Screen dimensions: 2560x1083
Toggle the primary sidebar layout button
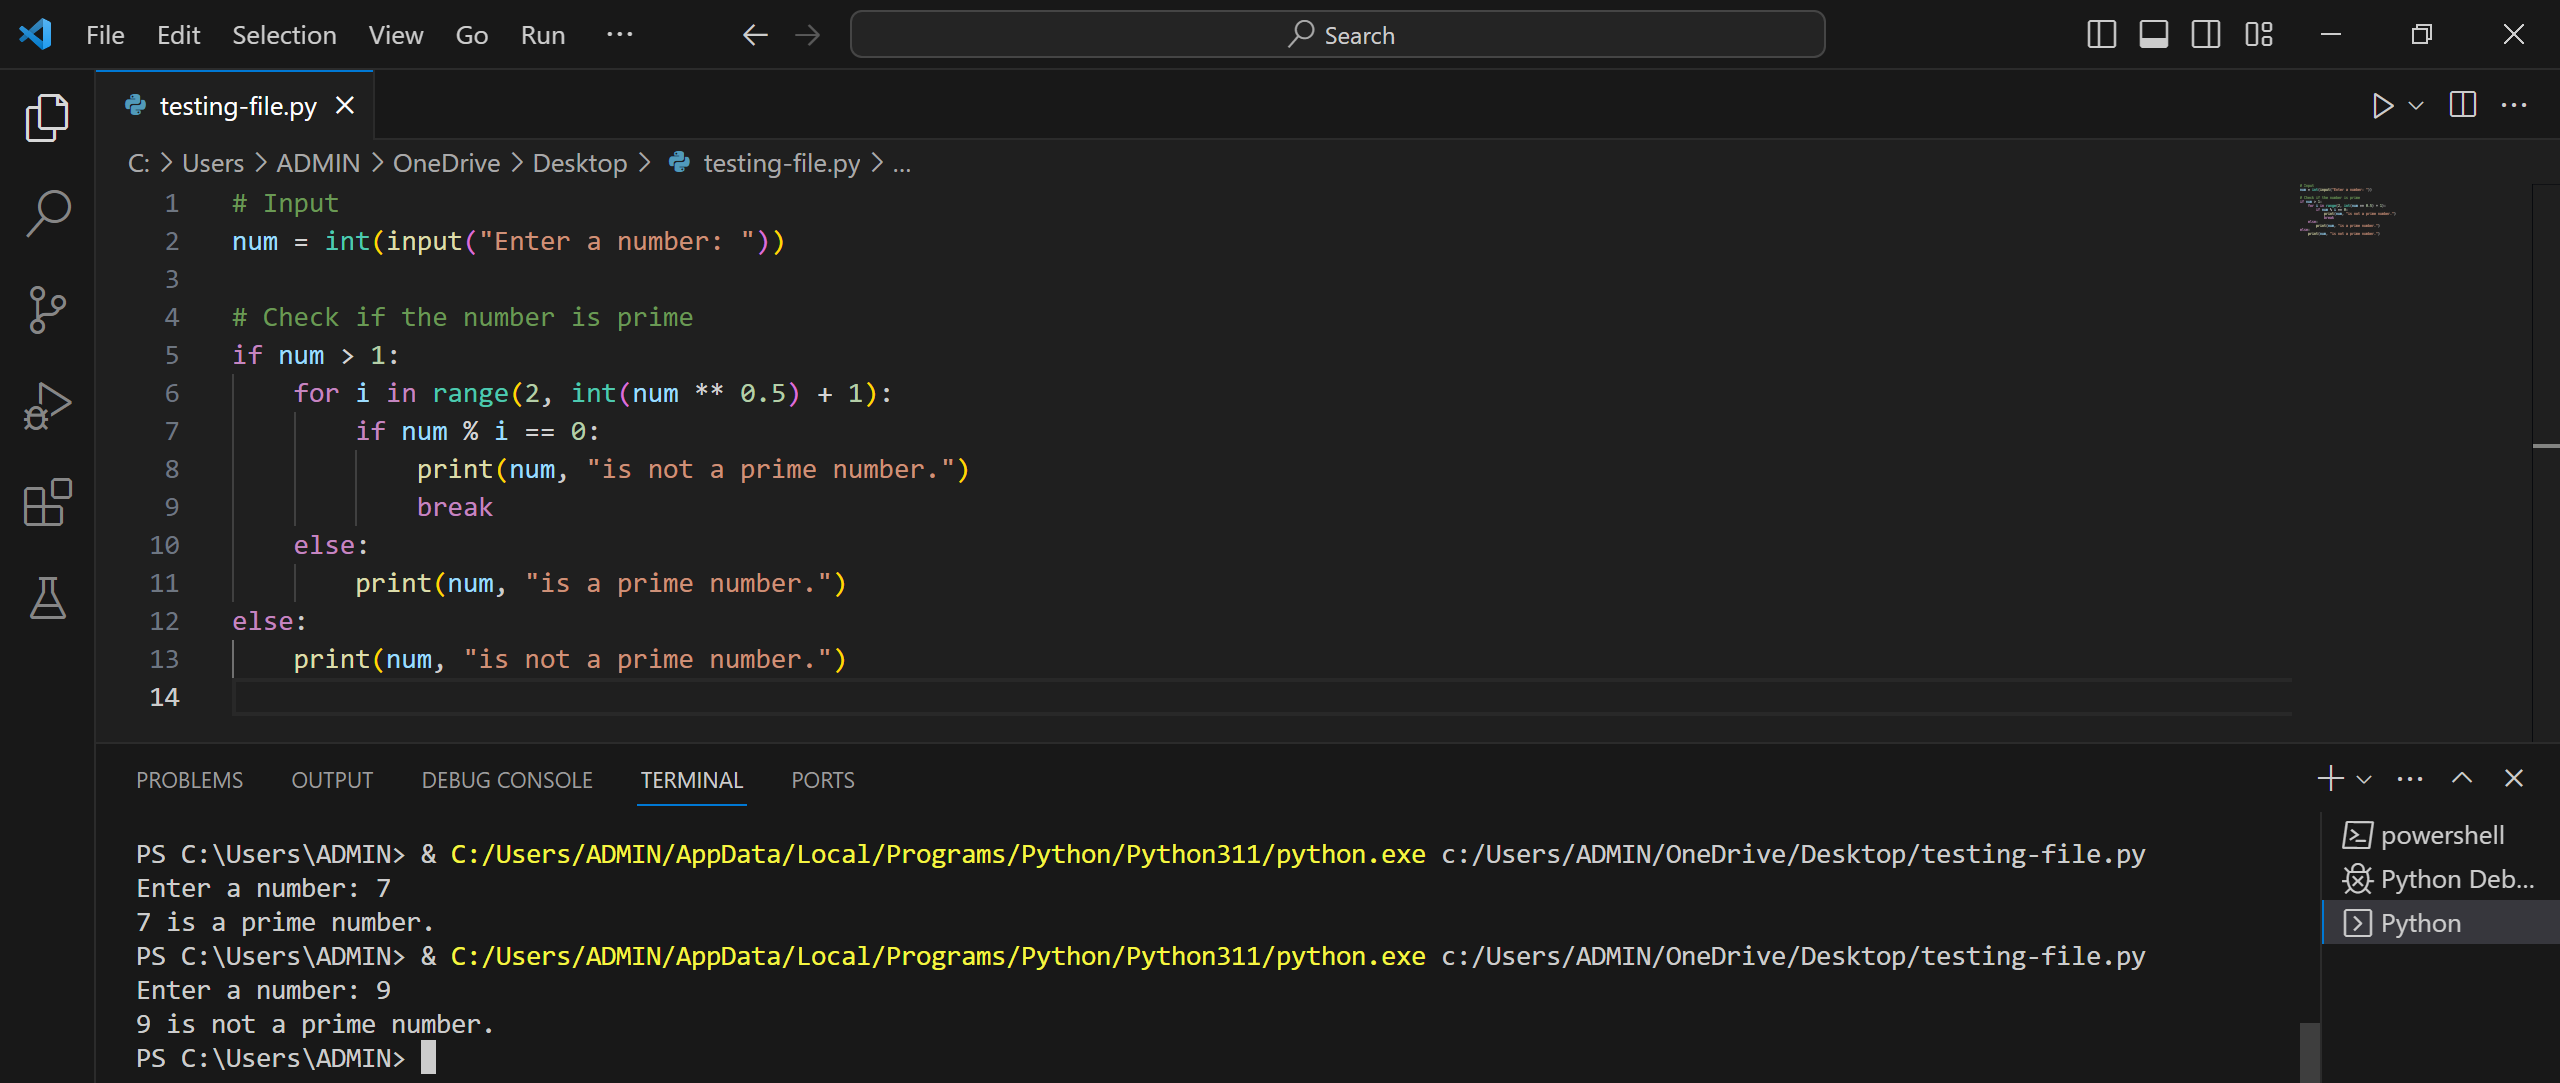point(2101,35)
